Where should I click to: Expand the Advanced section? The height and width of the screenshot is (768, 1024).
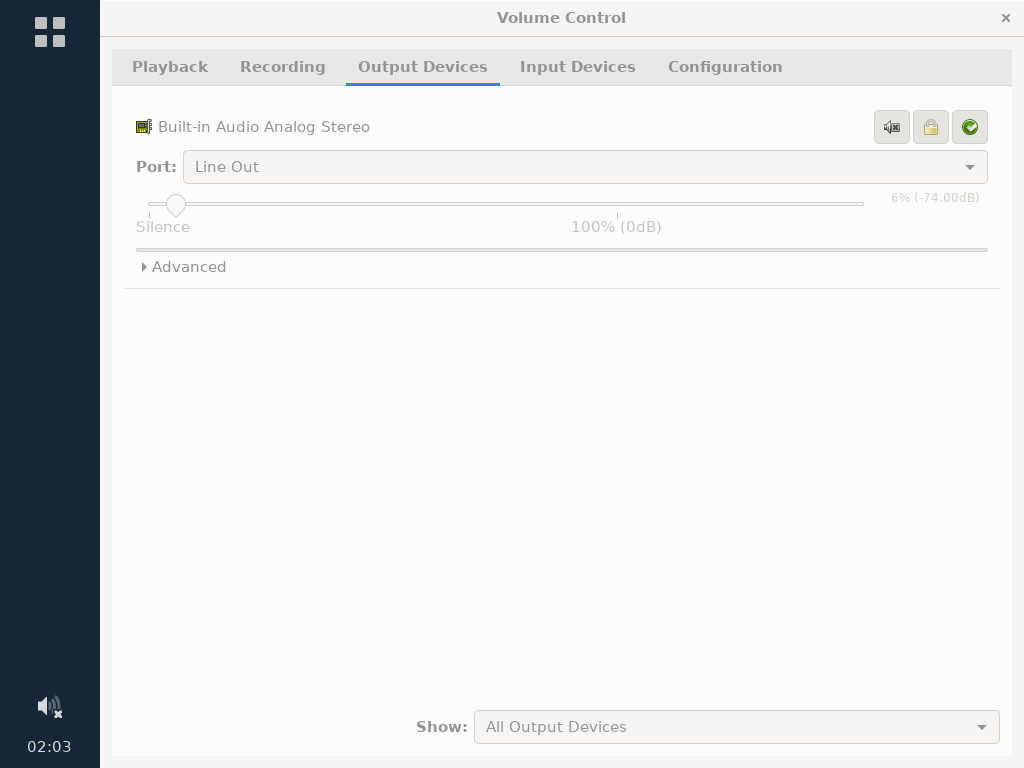[184, 267]
